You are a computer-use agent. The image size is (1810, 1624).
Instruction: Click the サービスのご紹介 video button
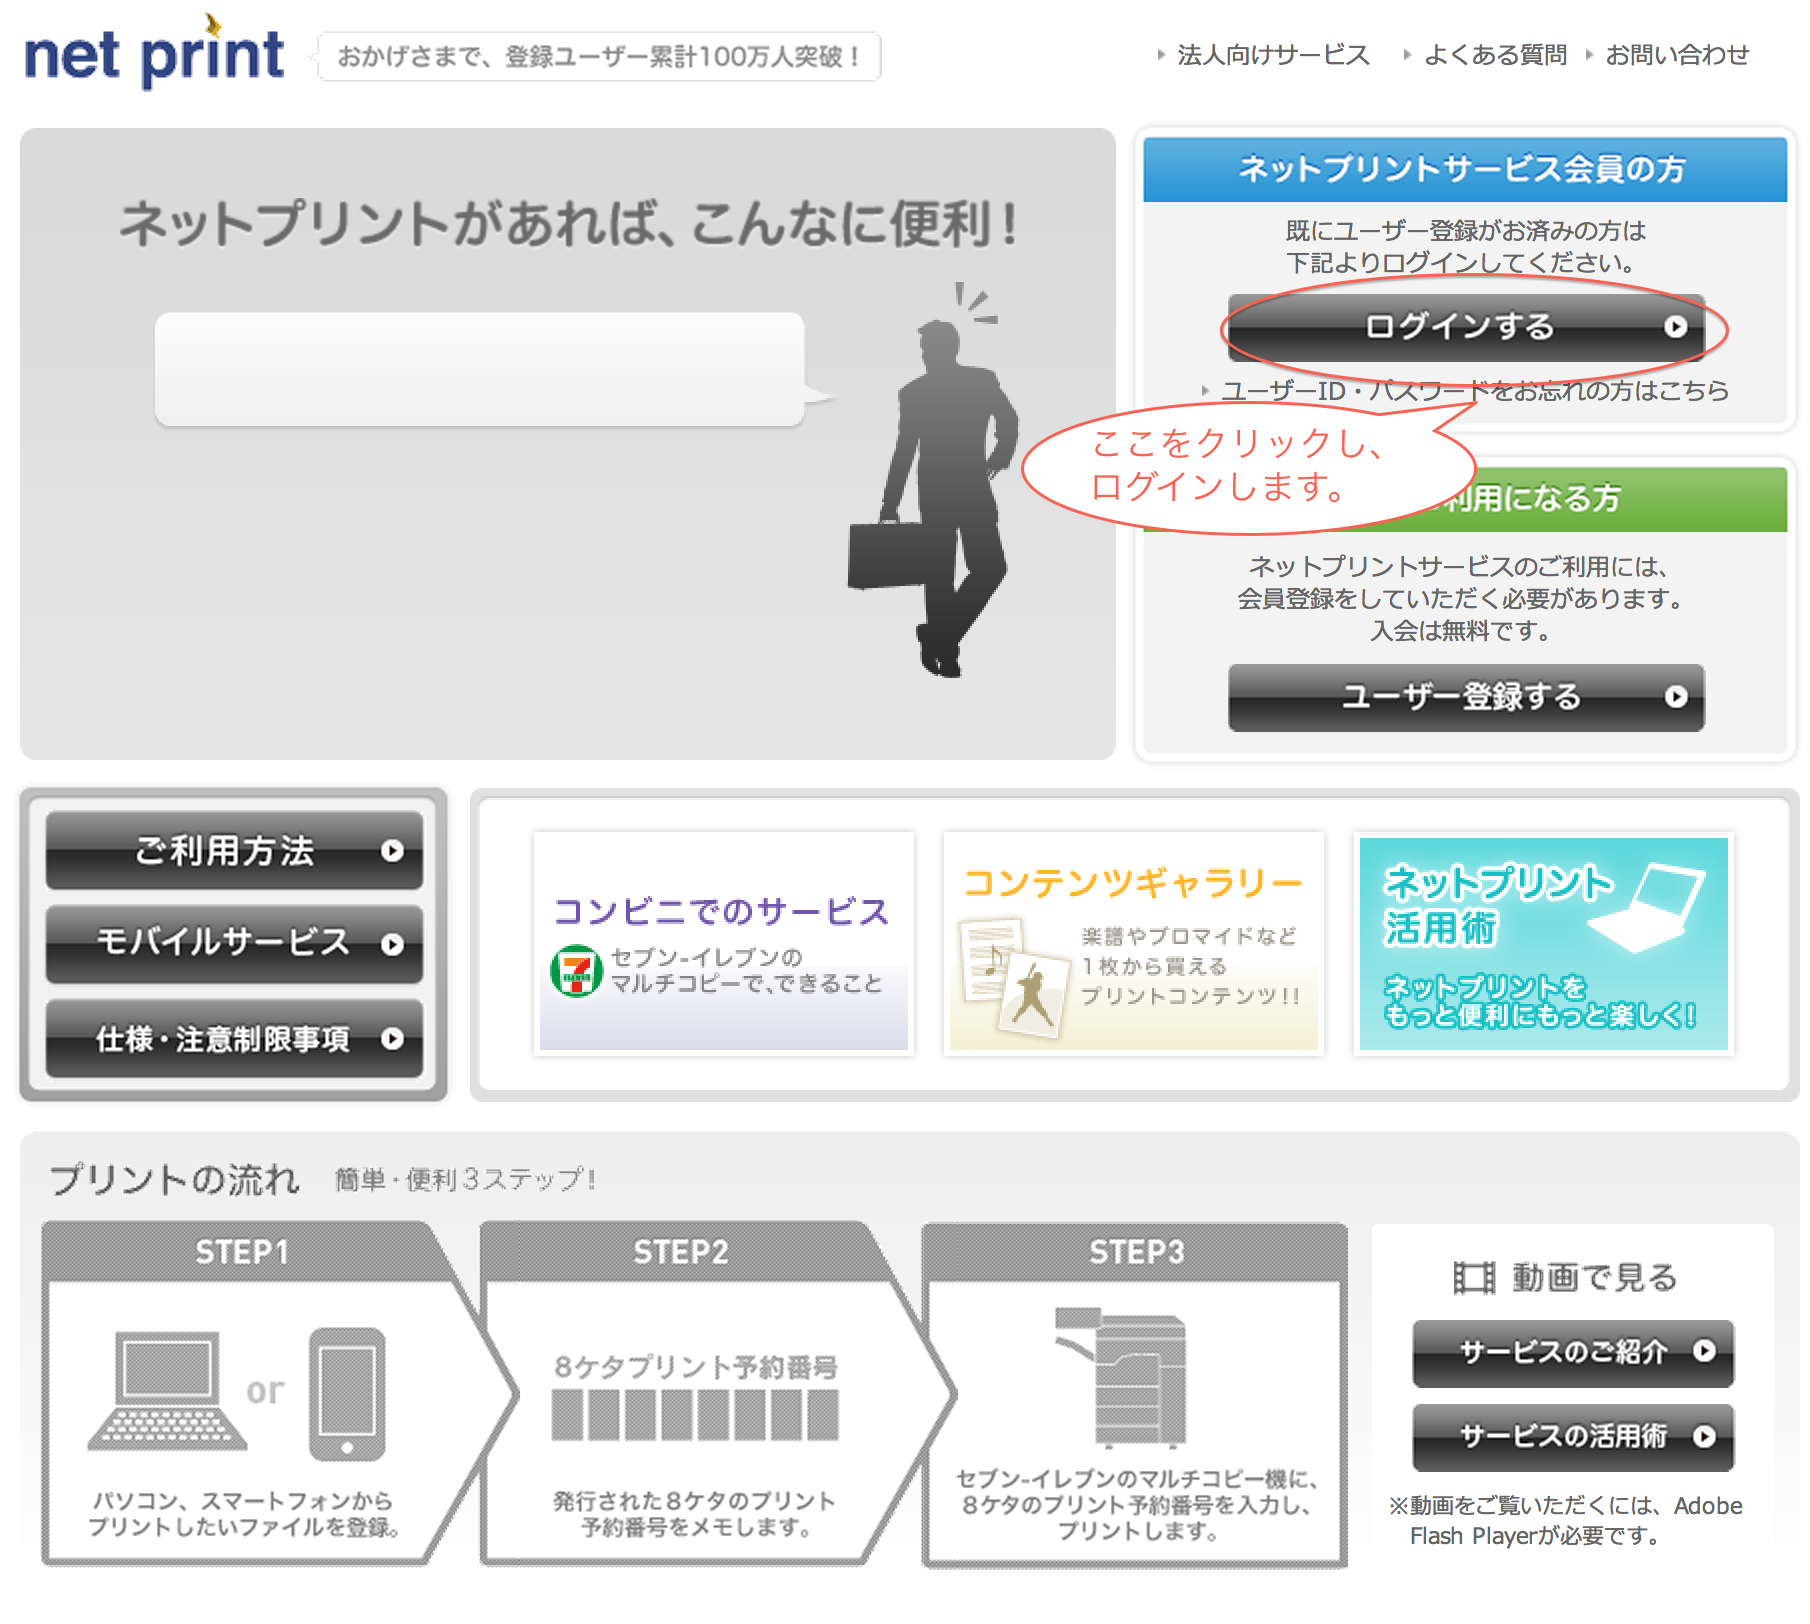pyautogui.click(x=1573, y=1353)
